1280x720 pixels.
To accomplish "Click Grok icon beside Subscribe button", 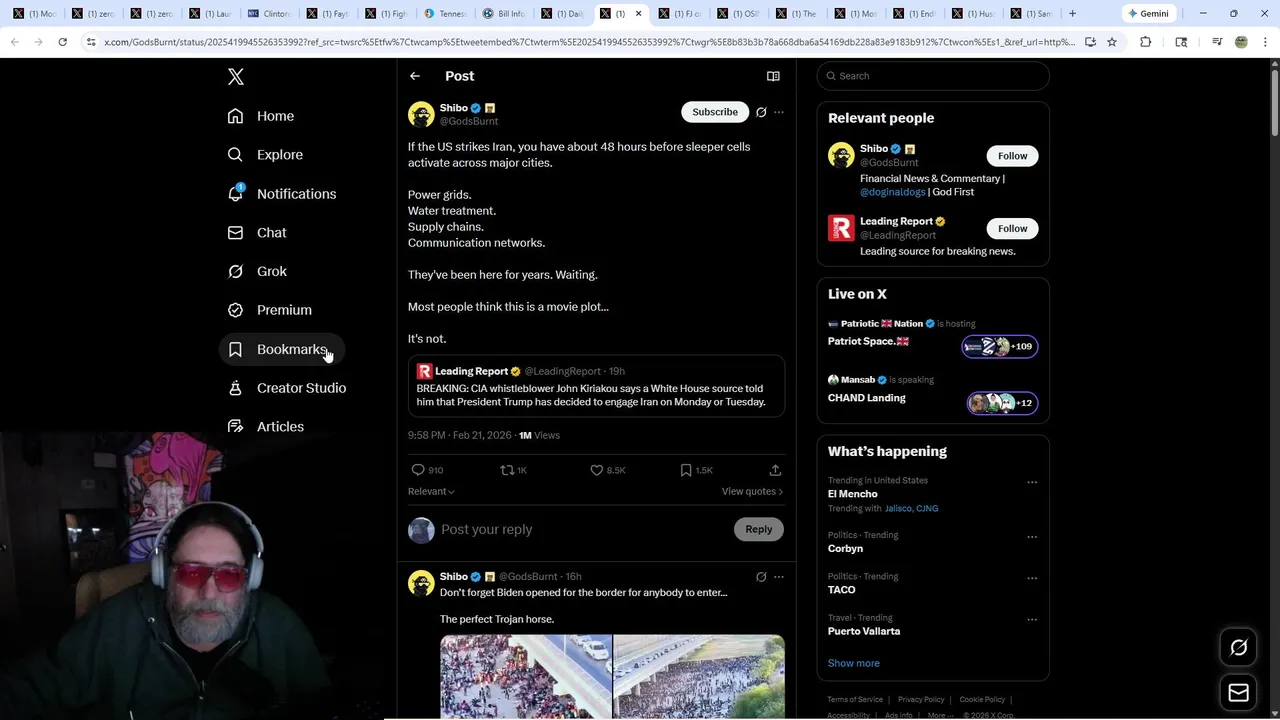I will click(x=761, y=112).
